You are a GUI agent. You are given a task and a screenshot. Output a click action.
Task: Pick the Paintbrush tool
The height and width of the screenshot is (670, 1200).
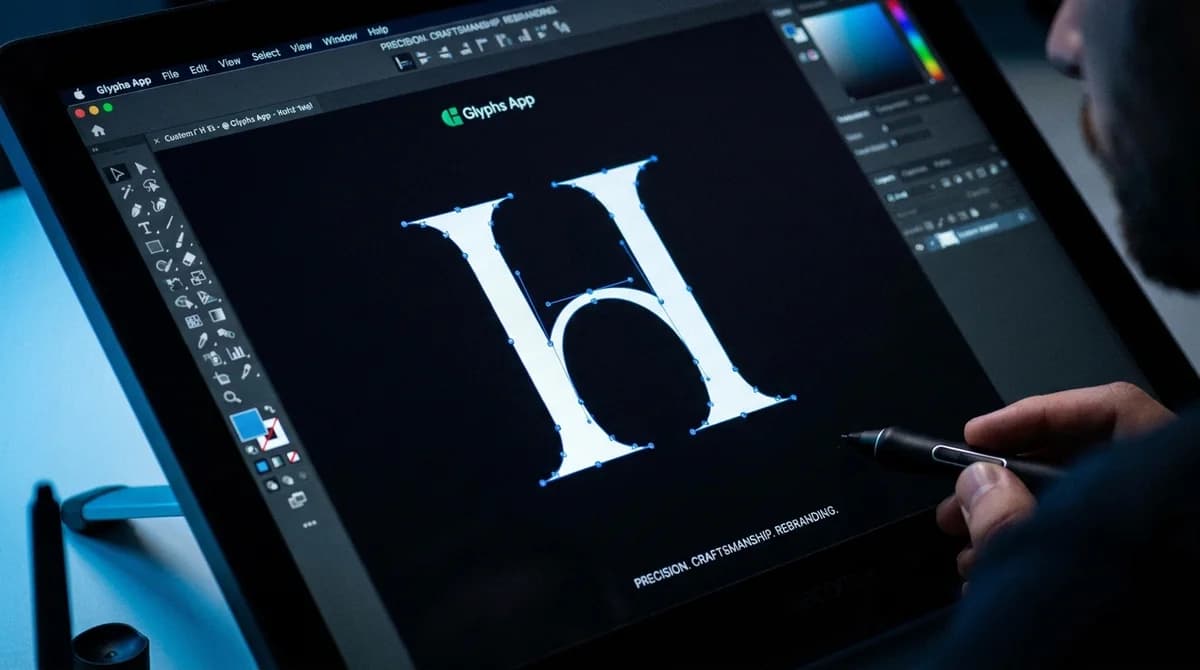click(x=179, y=241)
